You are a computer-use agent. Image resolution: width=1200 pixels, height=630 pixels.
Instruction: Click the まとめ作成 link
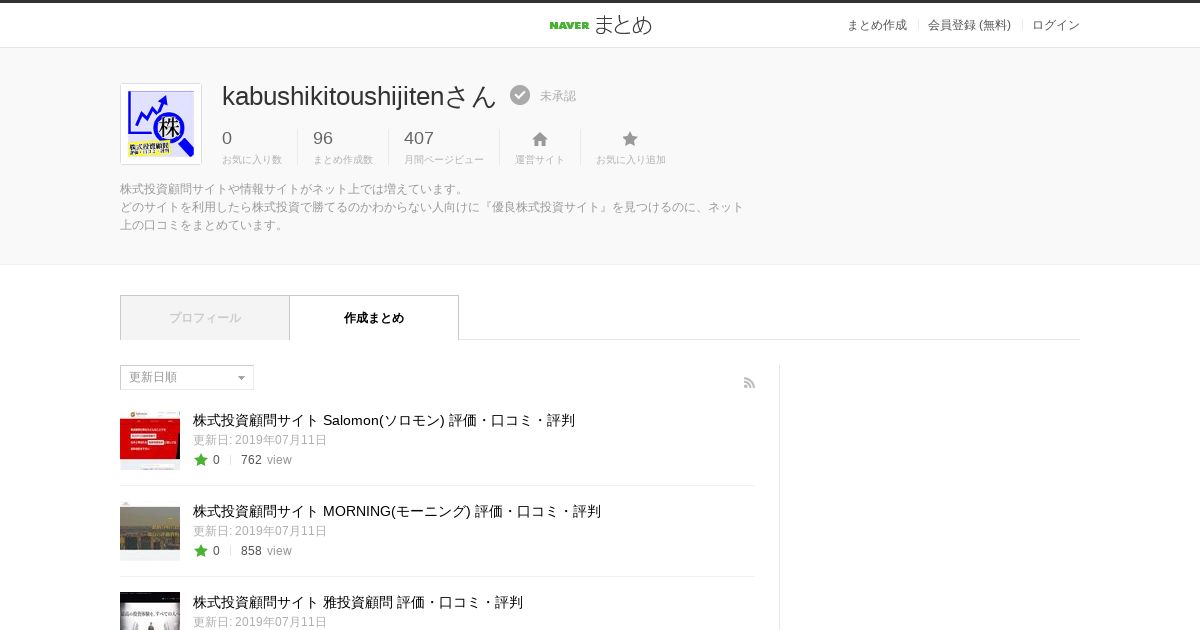tap(877, 25)
